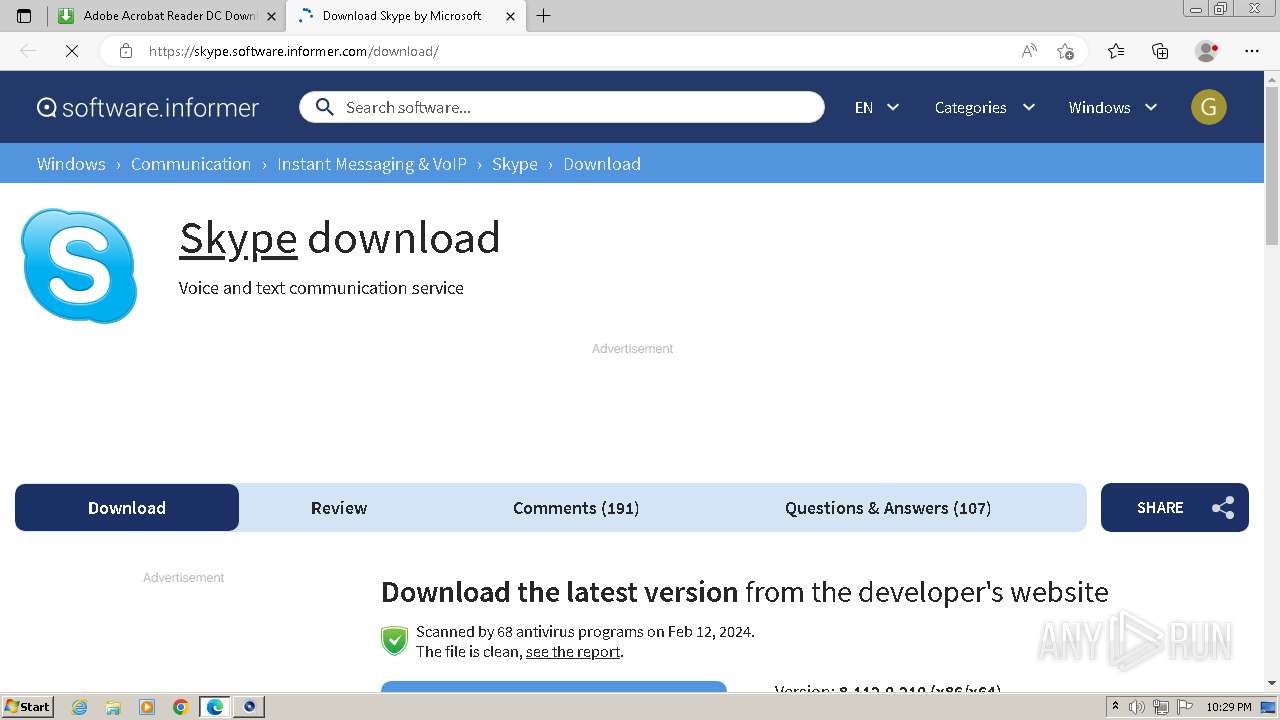Select the Questions & Answers (107) tab
This screenshot has width=1280, height=720.
888,508
